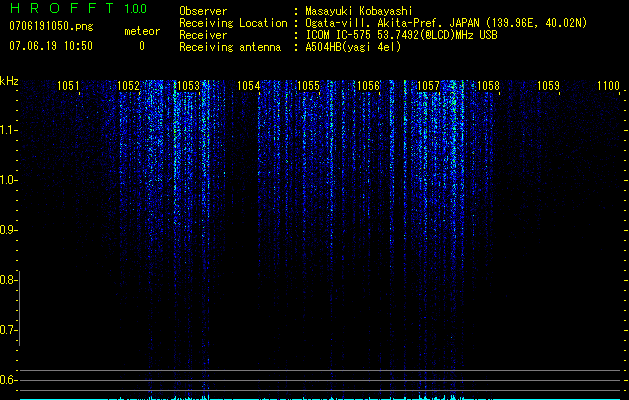
Task: Click time marker 1053 on the axis
Action: tap(188, 86)
